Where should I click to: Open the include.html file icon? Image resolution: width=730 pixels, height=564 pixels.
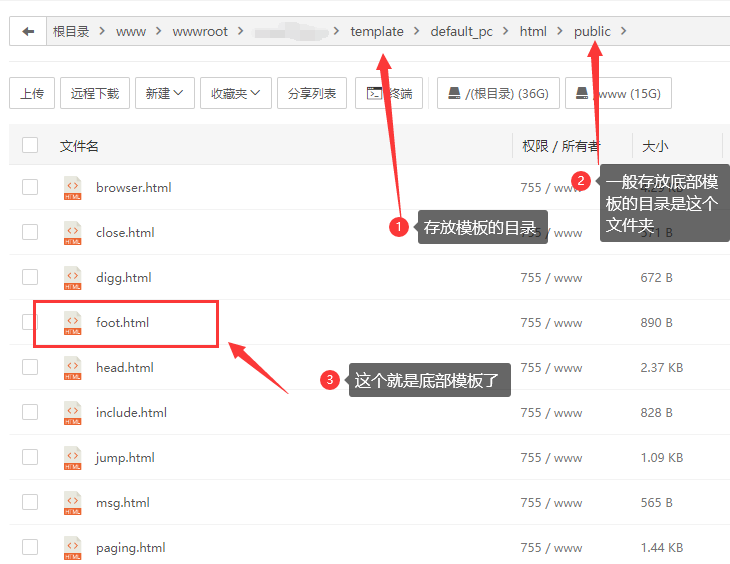73,413
